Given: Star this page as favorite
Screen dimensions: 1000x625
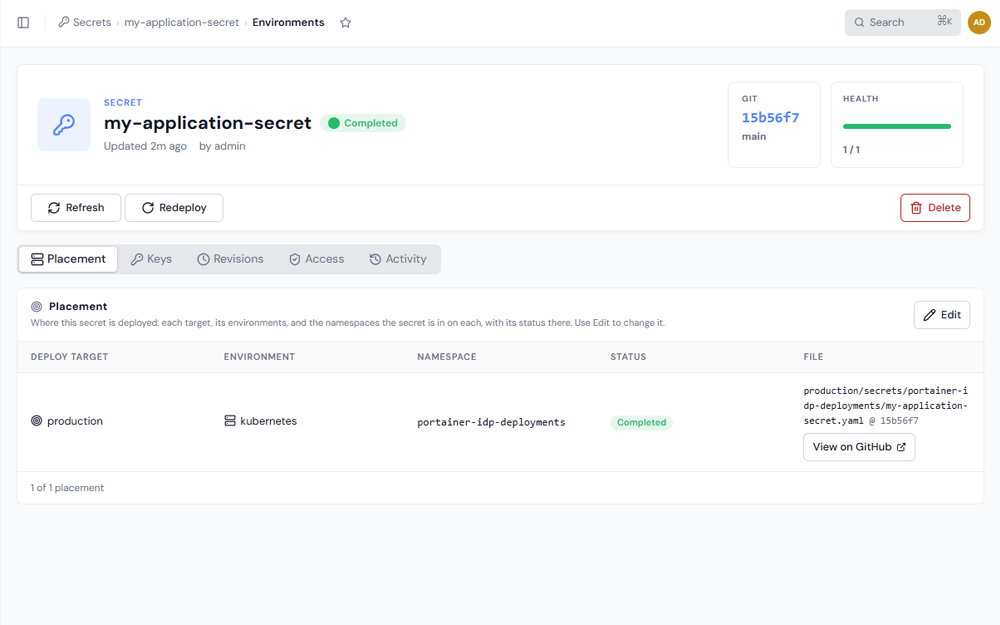Looking at the screenshot, I should [x=346, y=22].
